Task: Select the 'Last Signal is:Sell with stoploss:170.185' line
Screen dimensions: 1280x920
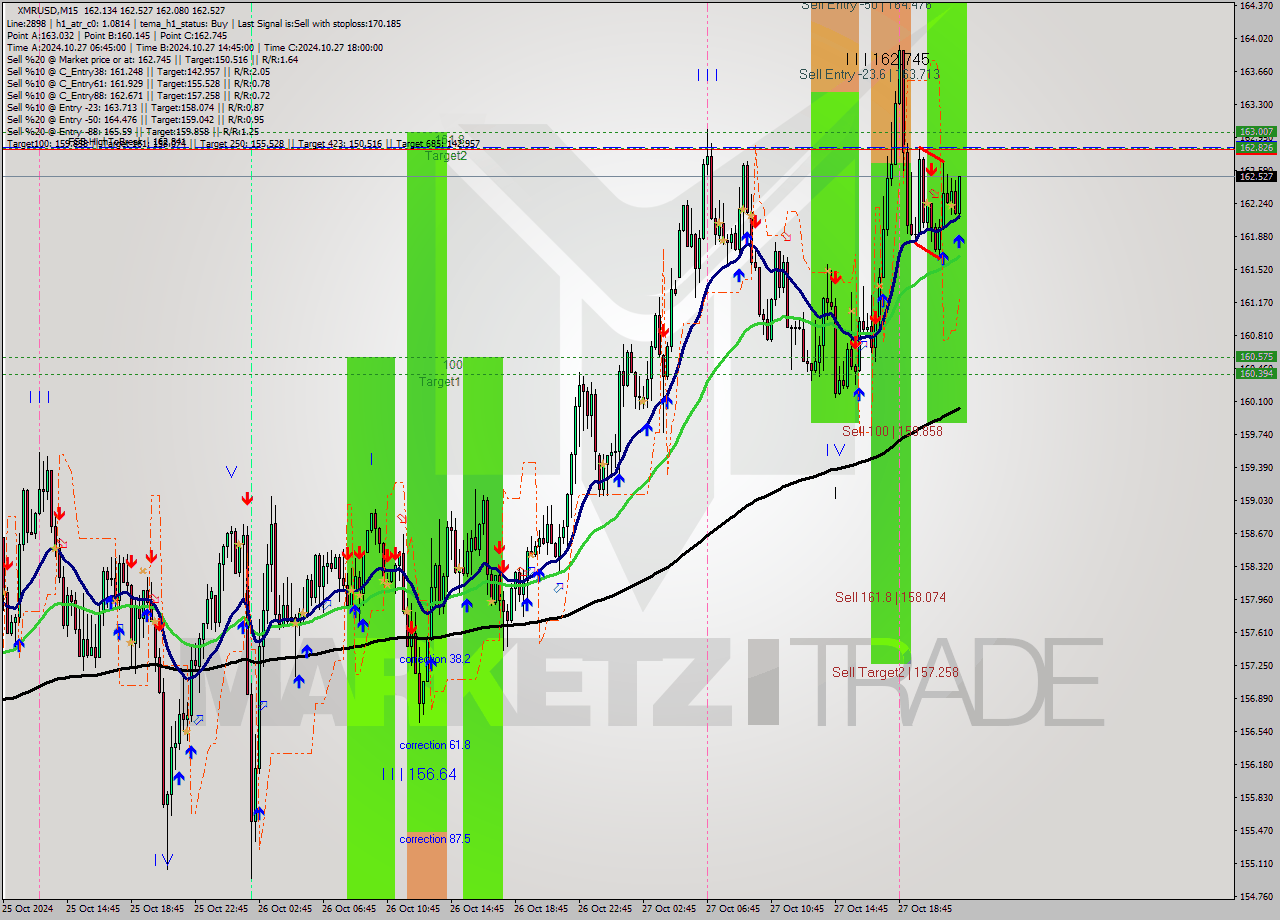Action: (317, 23)
